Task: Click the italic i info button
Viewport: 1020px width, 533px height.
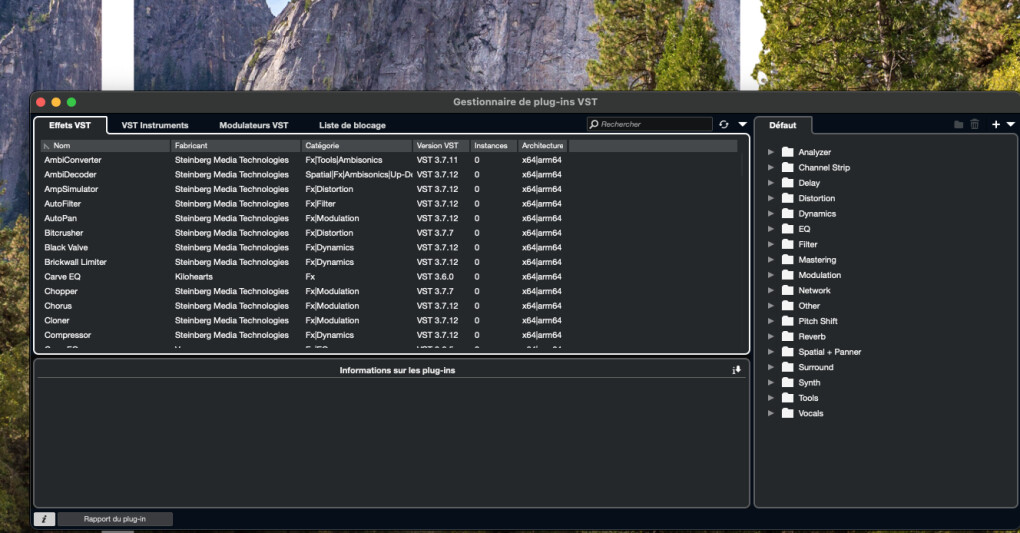Action: click(x=44, y=519)
